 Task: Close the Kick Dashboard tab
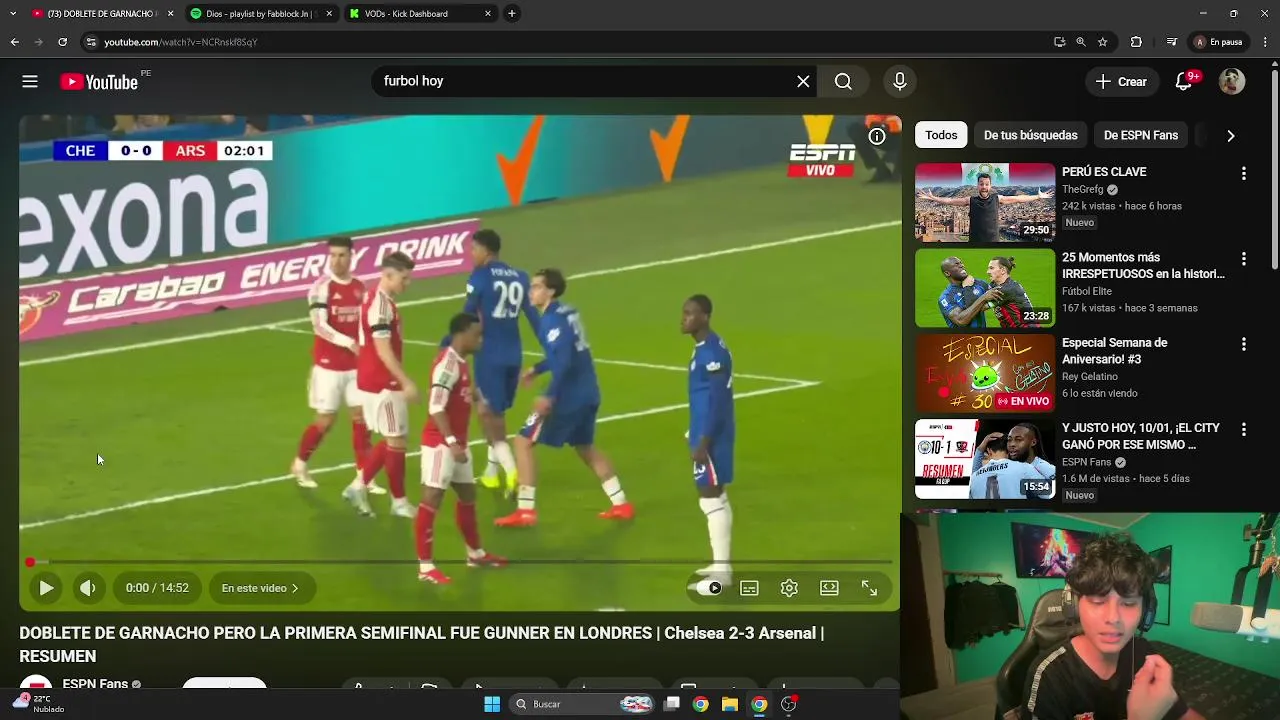(x=488, y=14)
